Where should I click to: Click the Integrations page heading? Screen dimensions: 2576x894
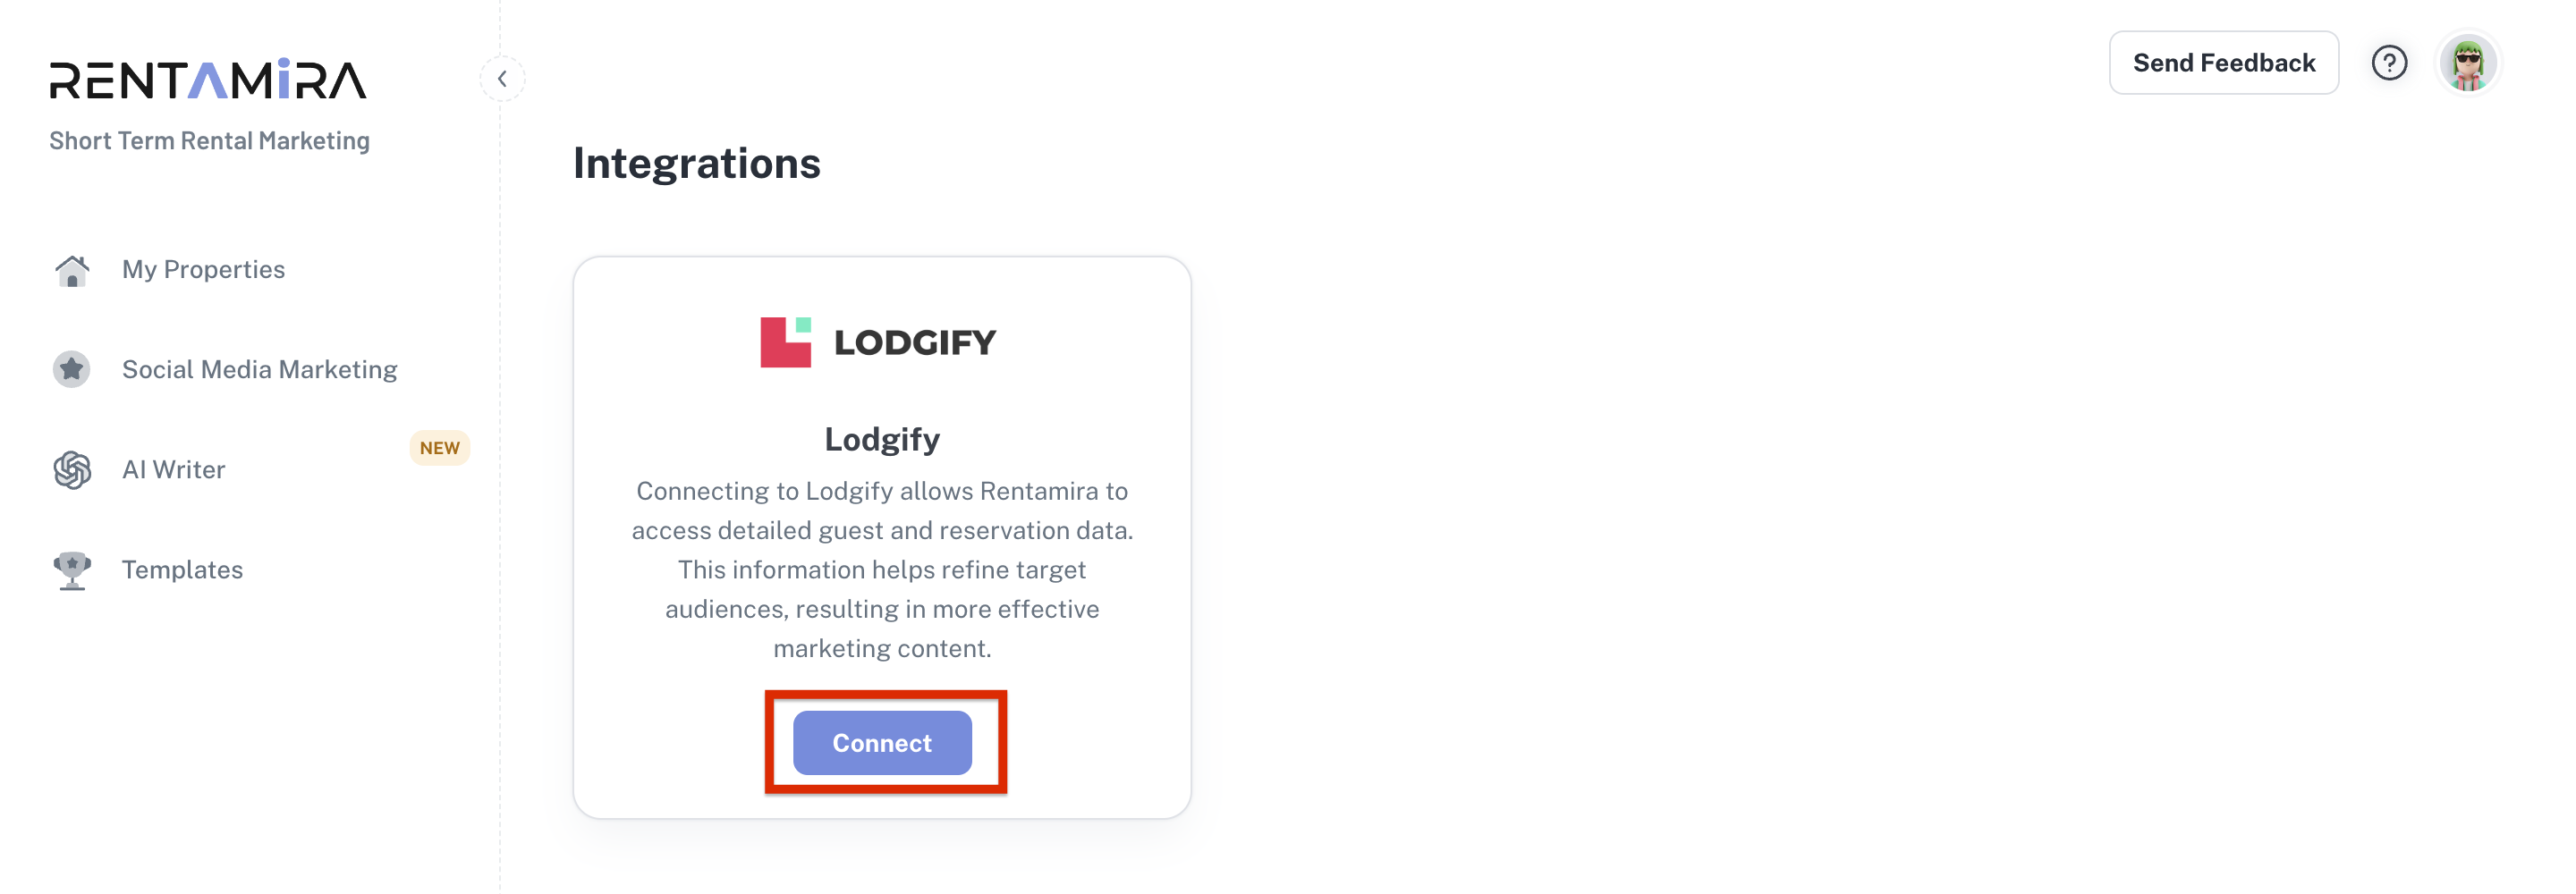[696, 164]
